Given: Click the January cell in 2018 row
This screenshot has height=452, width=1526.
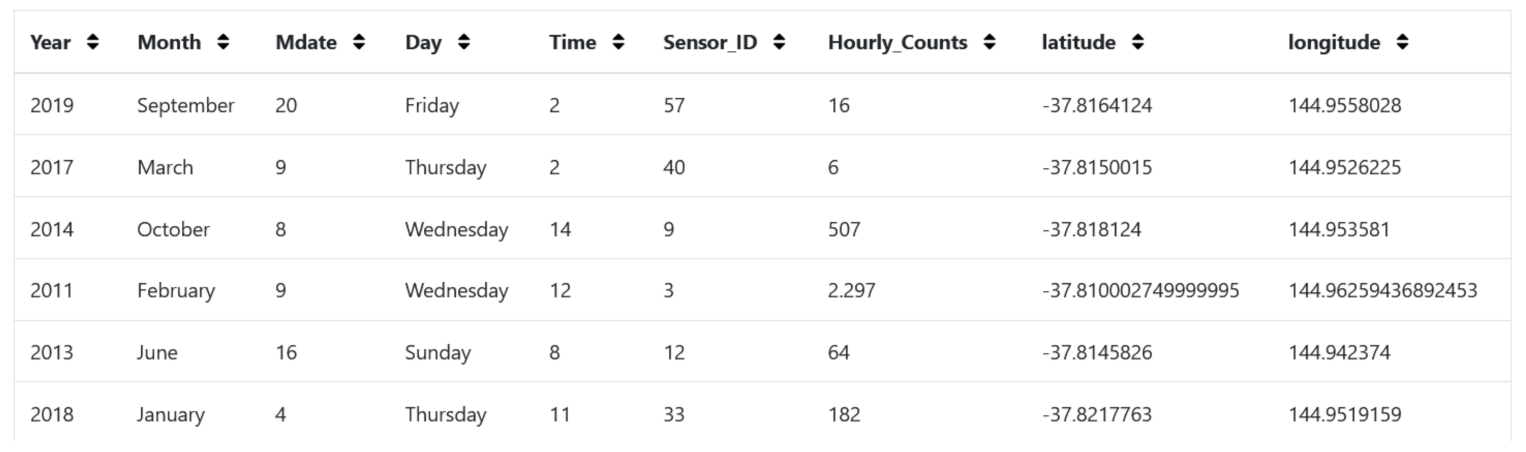Looking at the screenshot, I should coord(171,414).
